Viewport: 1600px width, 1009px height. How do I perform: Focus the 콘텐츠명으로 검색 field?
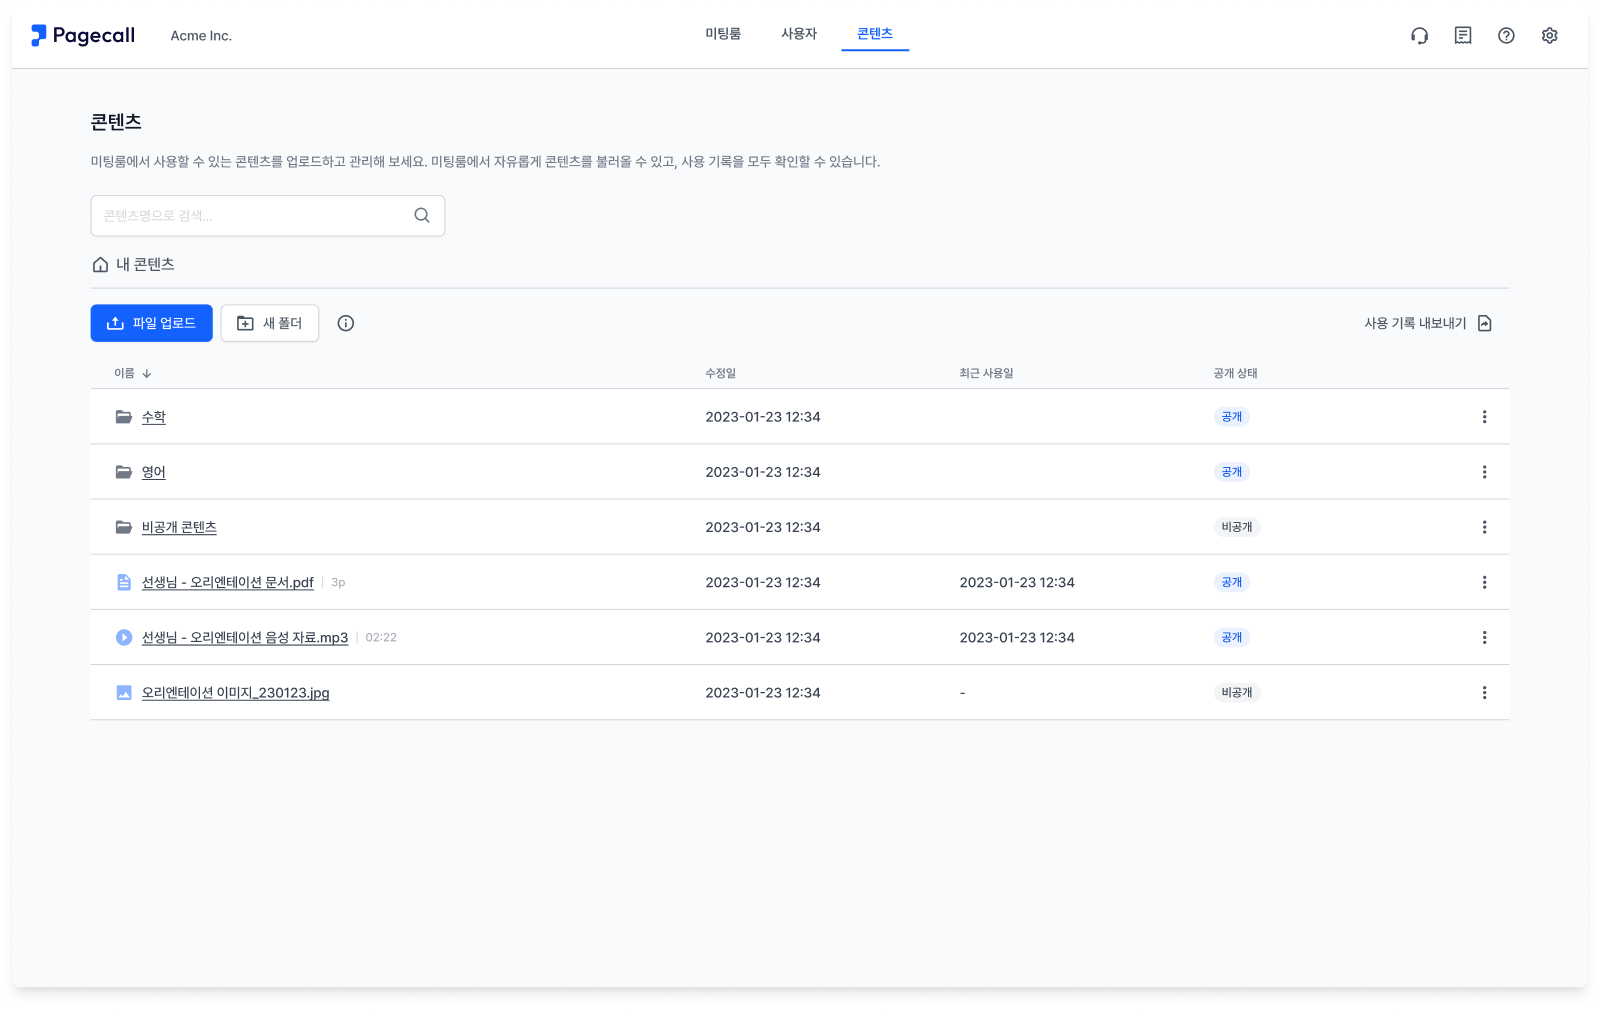click(268, 216)
